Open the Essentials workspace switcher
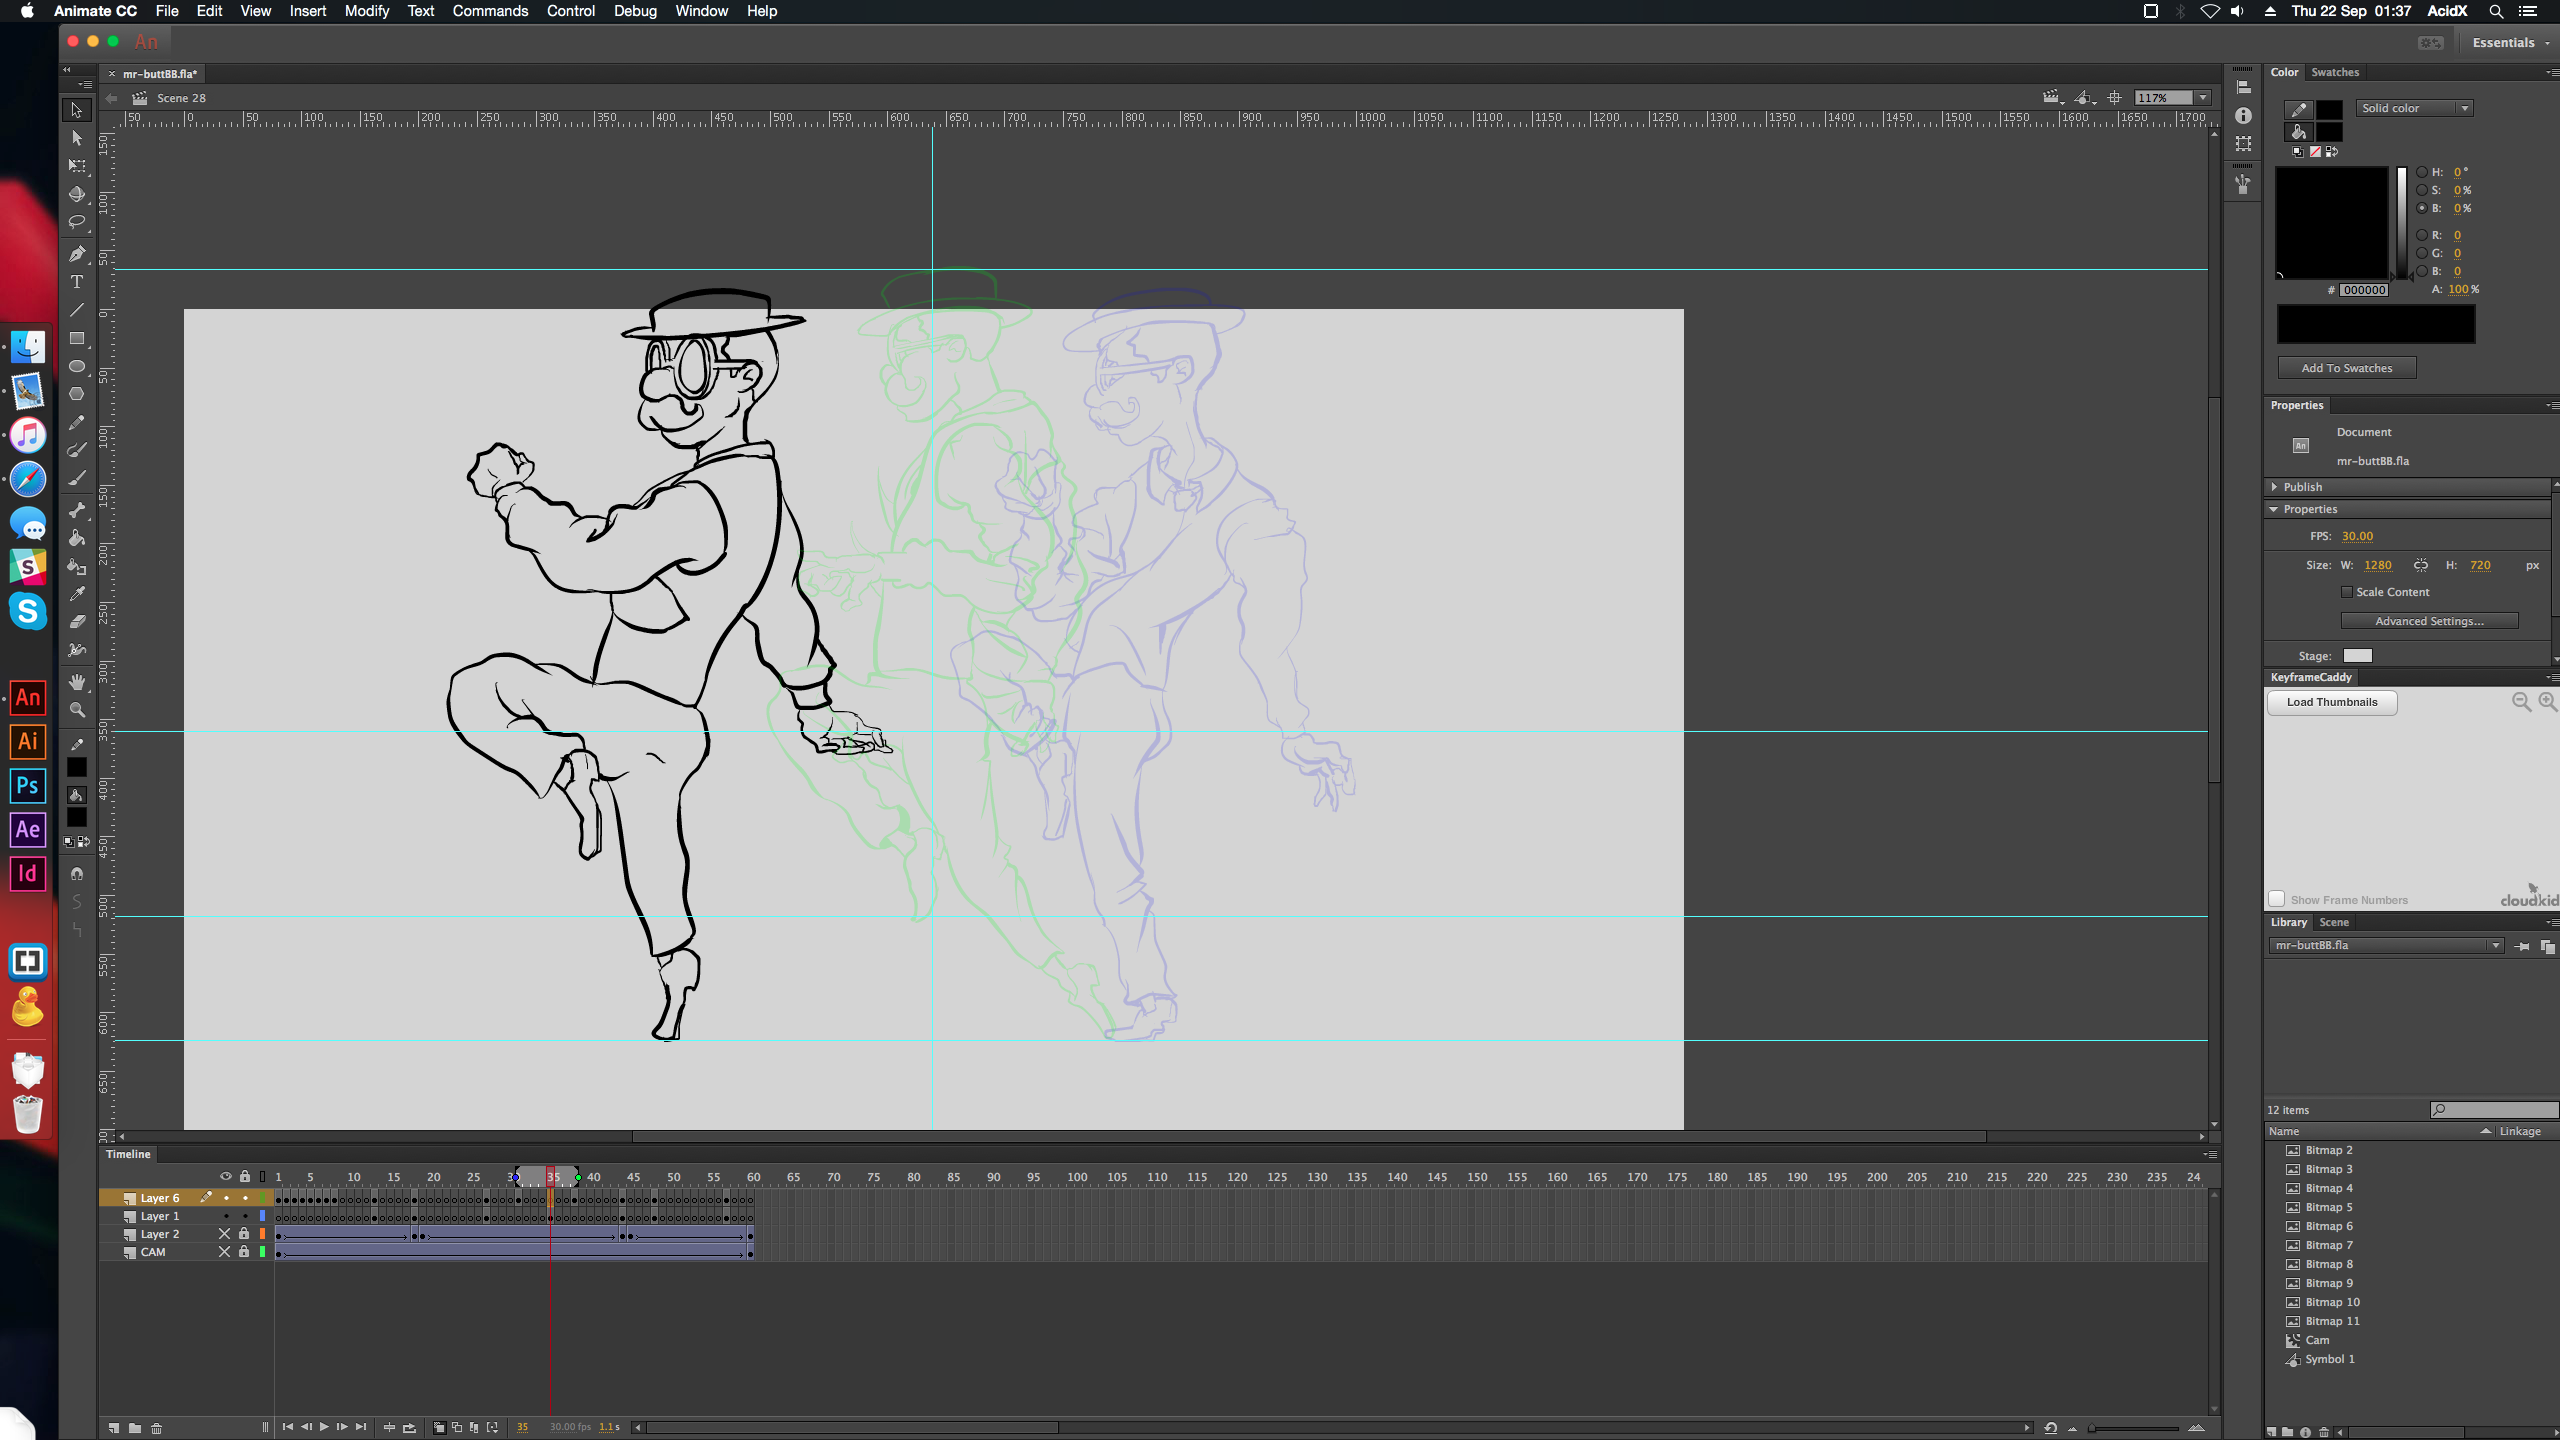Viewport: 2560px width, 1440px height. tap(2511, 43)
